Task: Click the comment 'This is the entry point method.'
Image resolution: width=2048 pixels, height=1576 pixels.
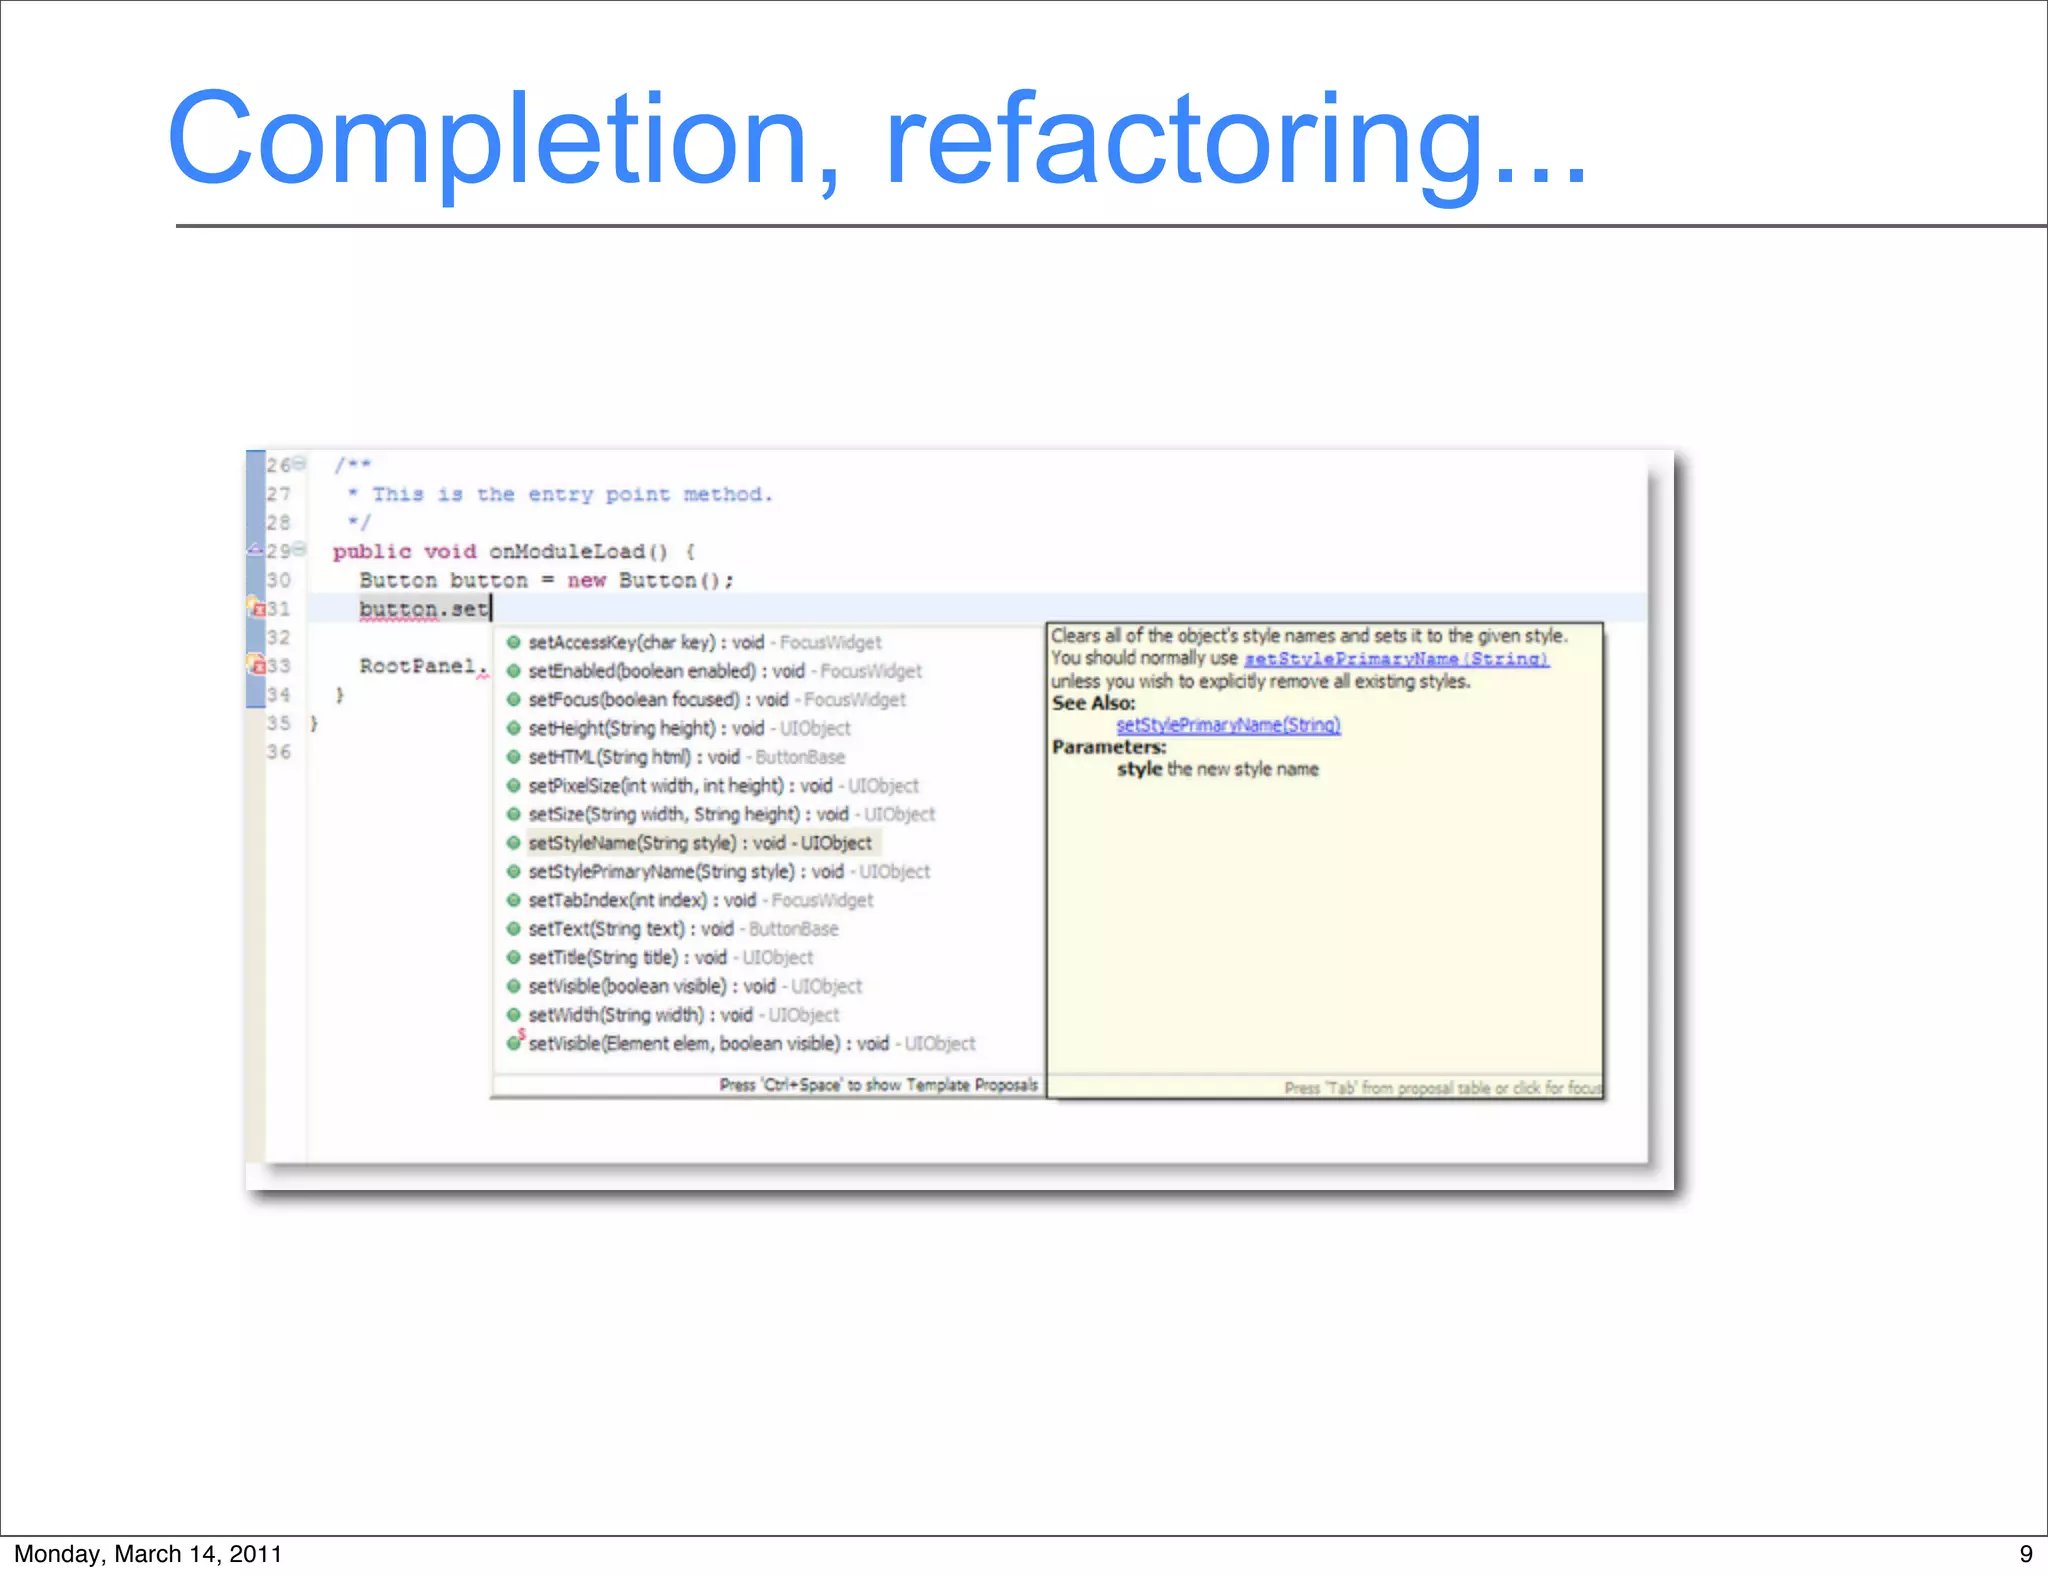Action: pos(573,494)
